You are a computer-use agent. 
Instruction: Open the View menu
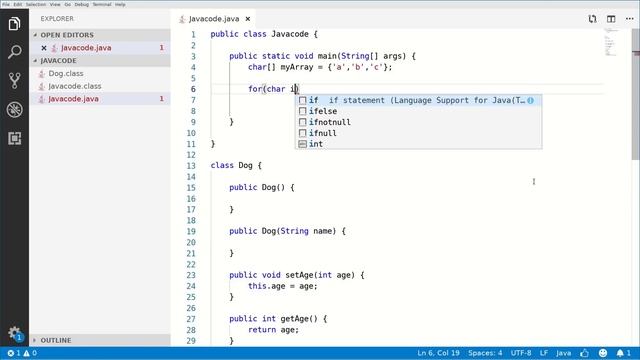coord(55,4)
